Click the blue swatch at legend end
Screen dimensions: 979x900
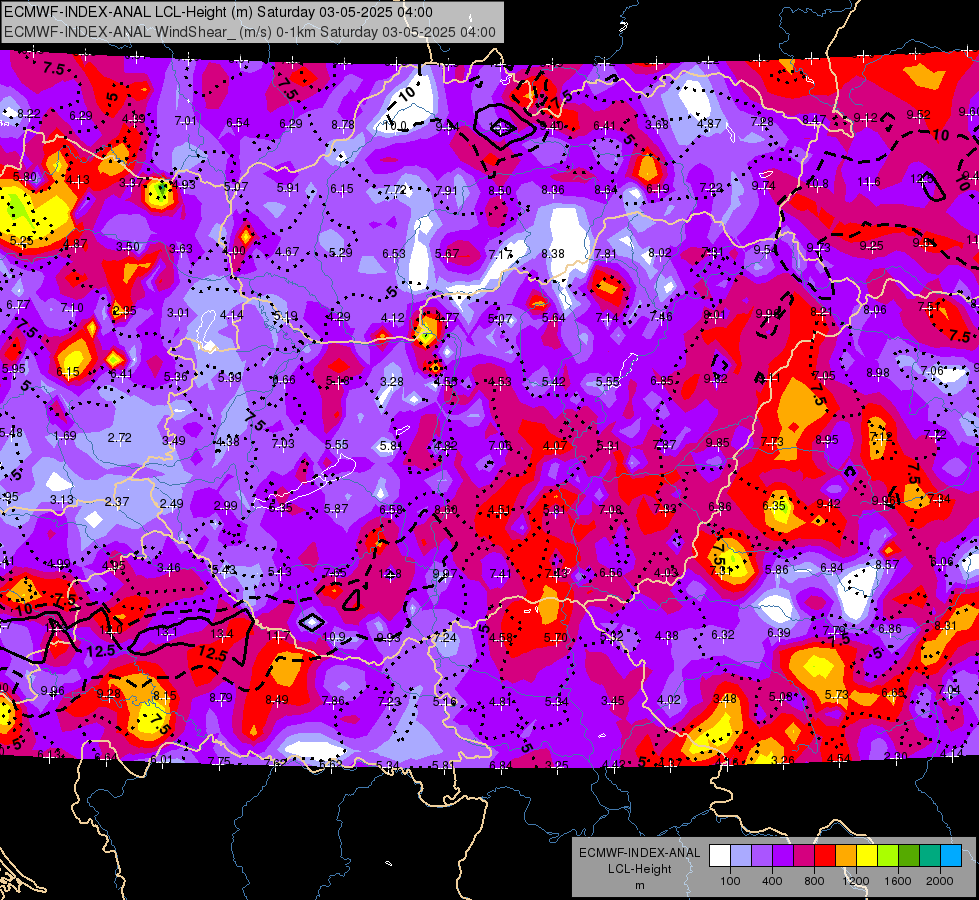click(951, 855)
